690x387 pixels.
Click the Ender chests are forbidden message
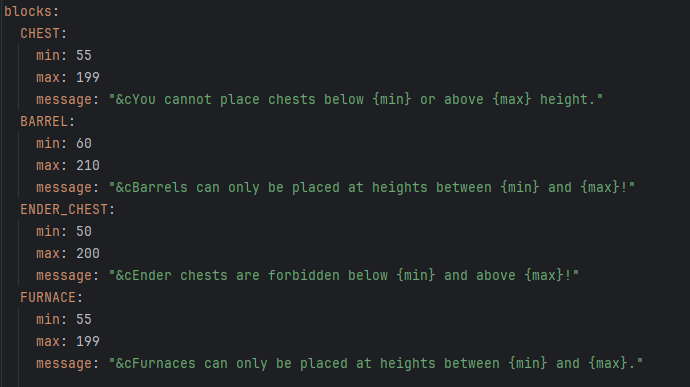[x=344, y=276]
